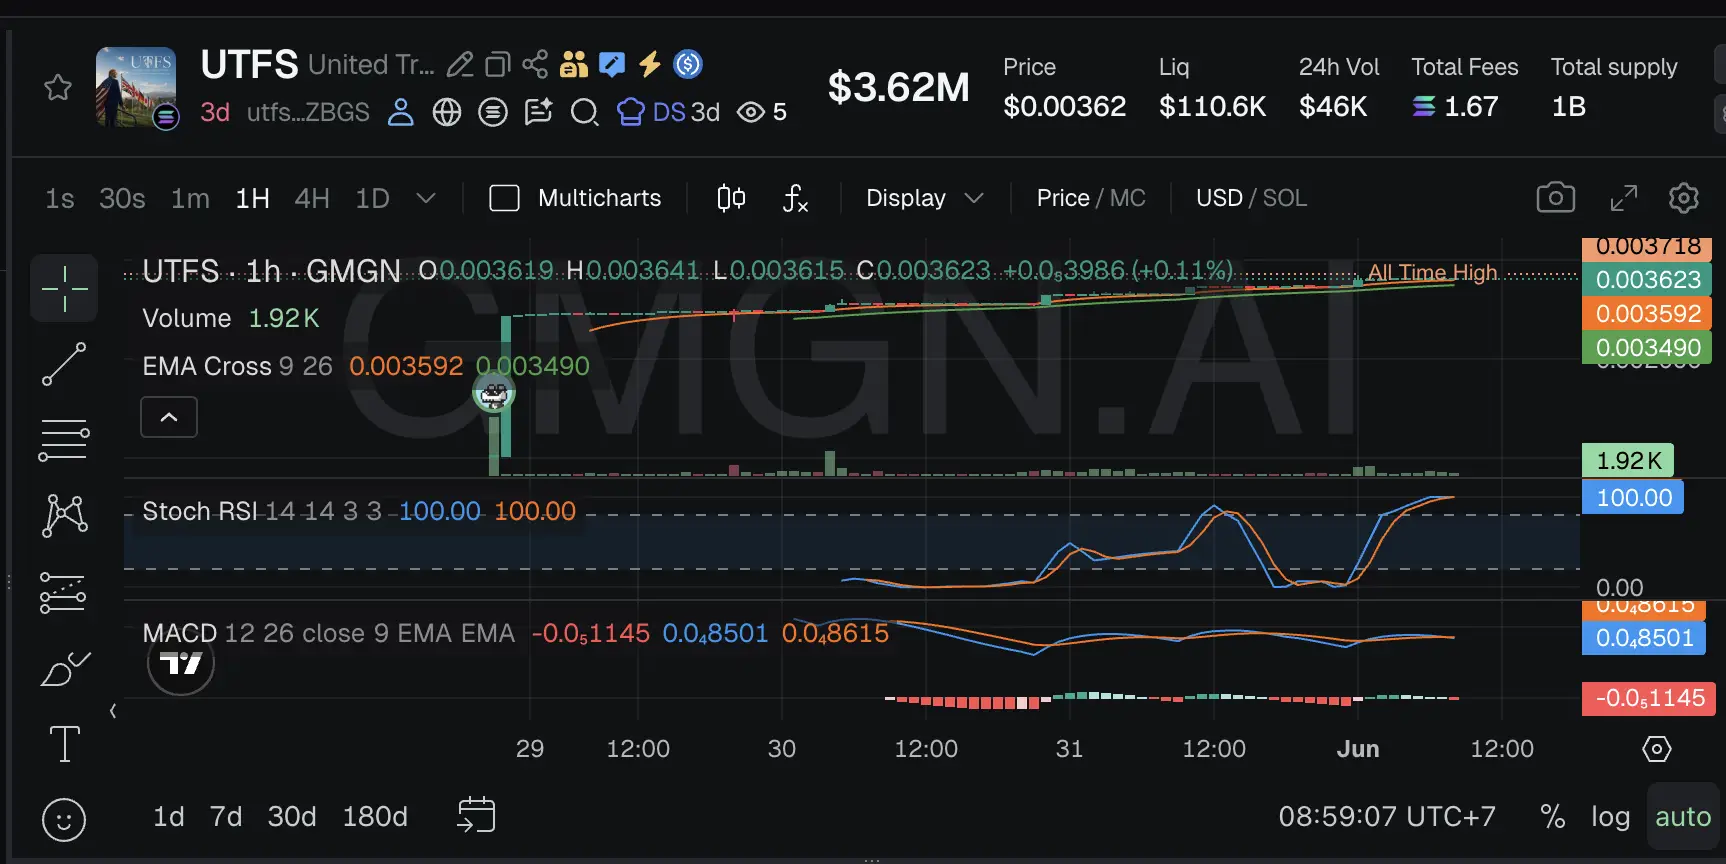This screenshot has width=1726, height=864.
Task: Toggle percent scale mode
Action: click(1553, 817)
